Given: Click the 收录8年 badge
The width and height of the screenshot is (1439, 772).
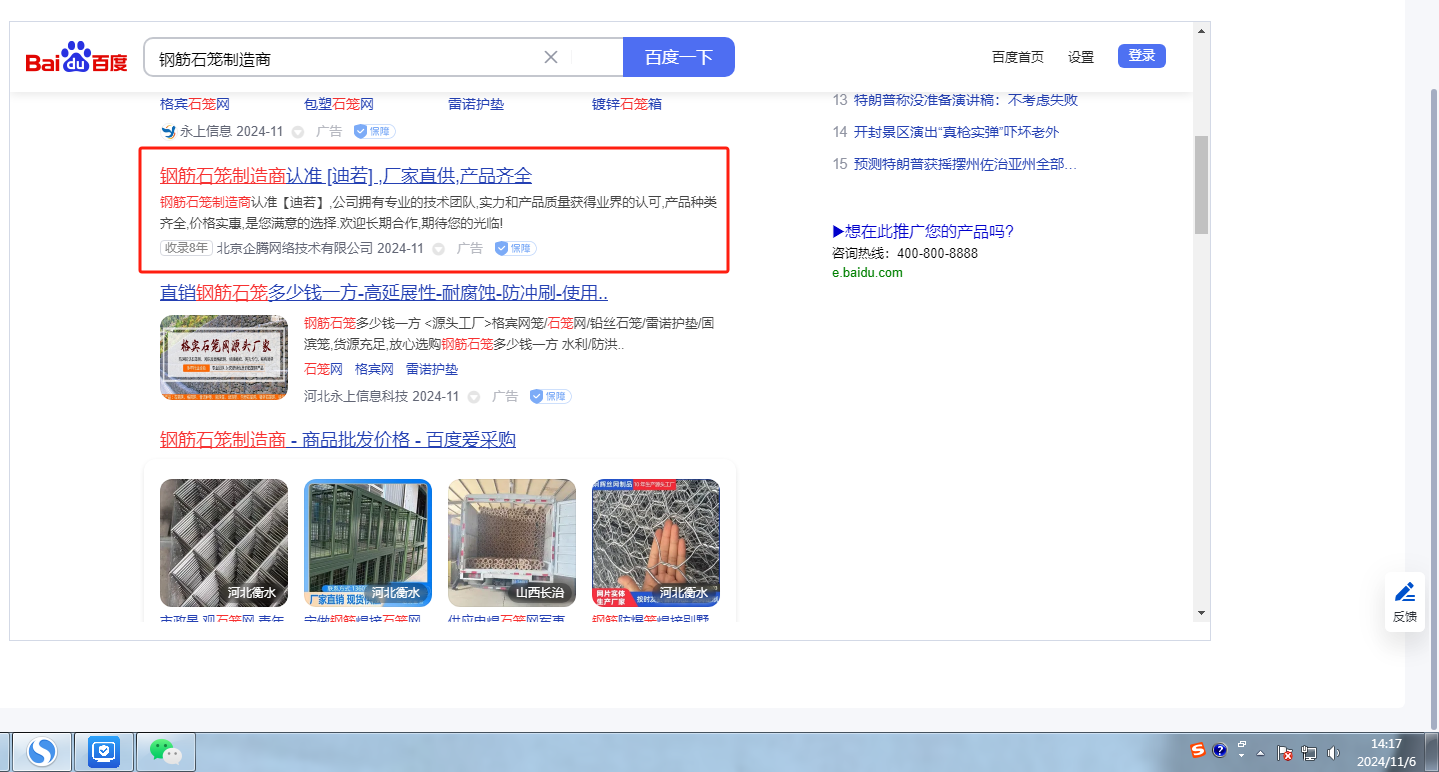Looking at the screenshot, I should [186, 248].
